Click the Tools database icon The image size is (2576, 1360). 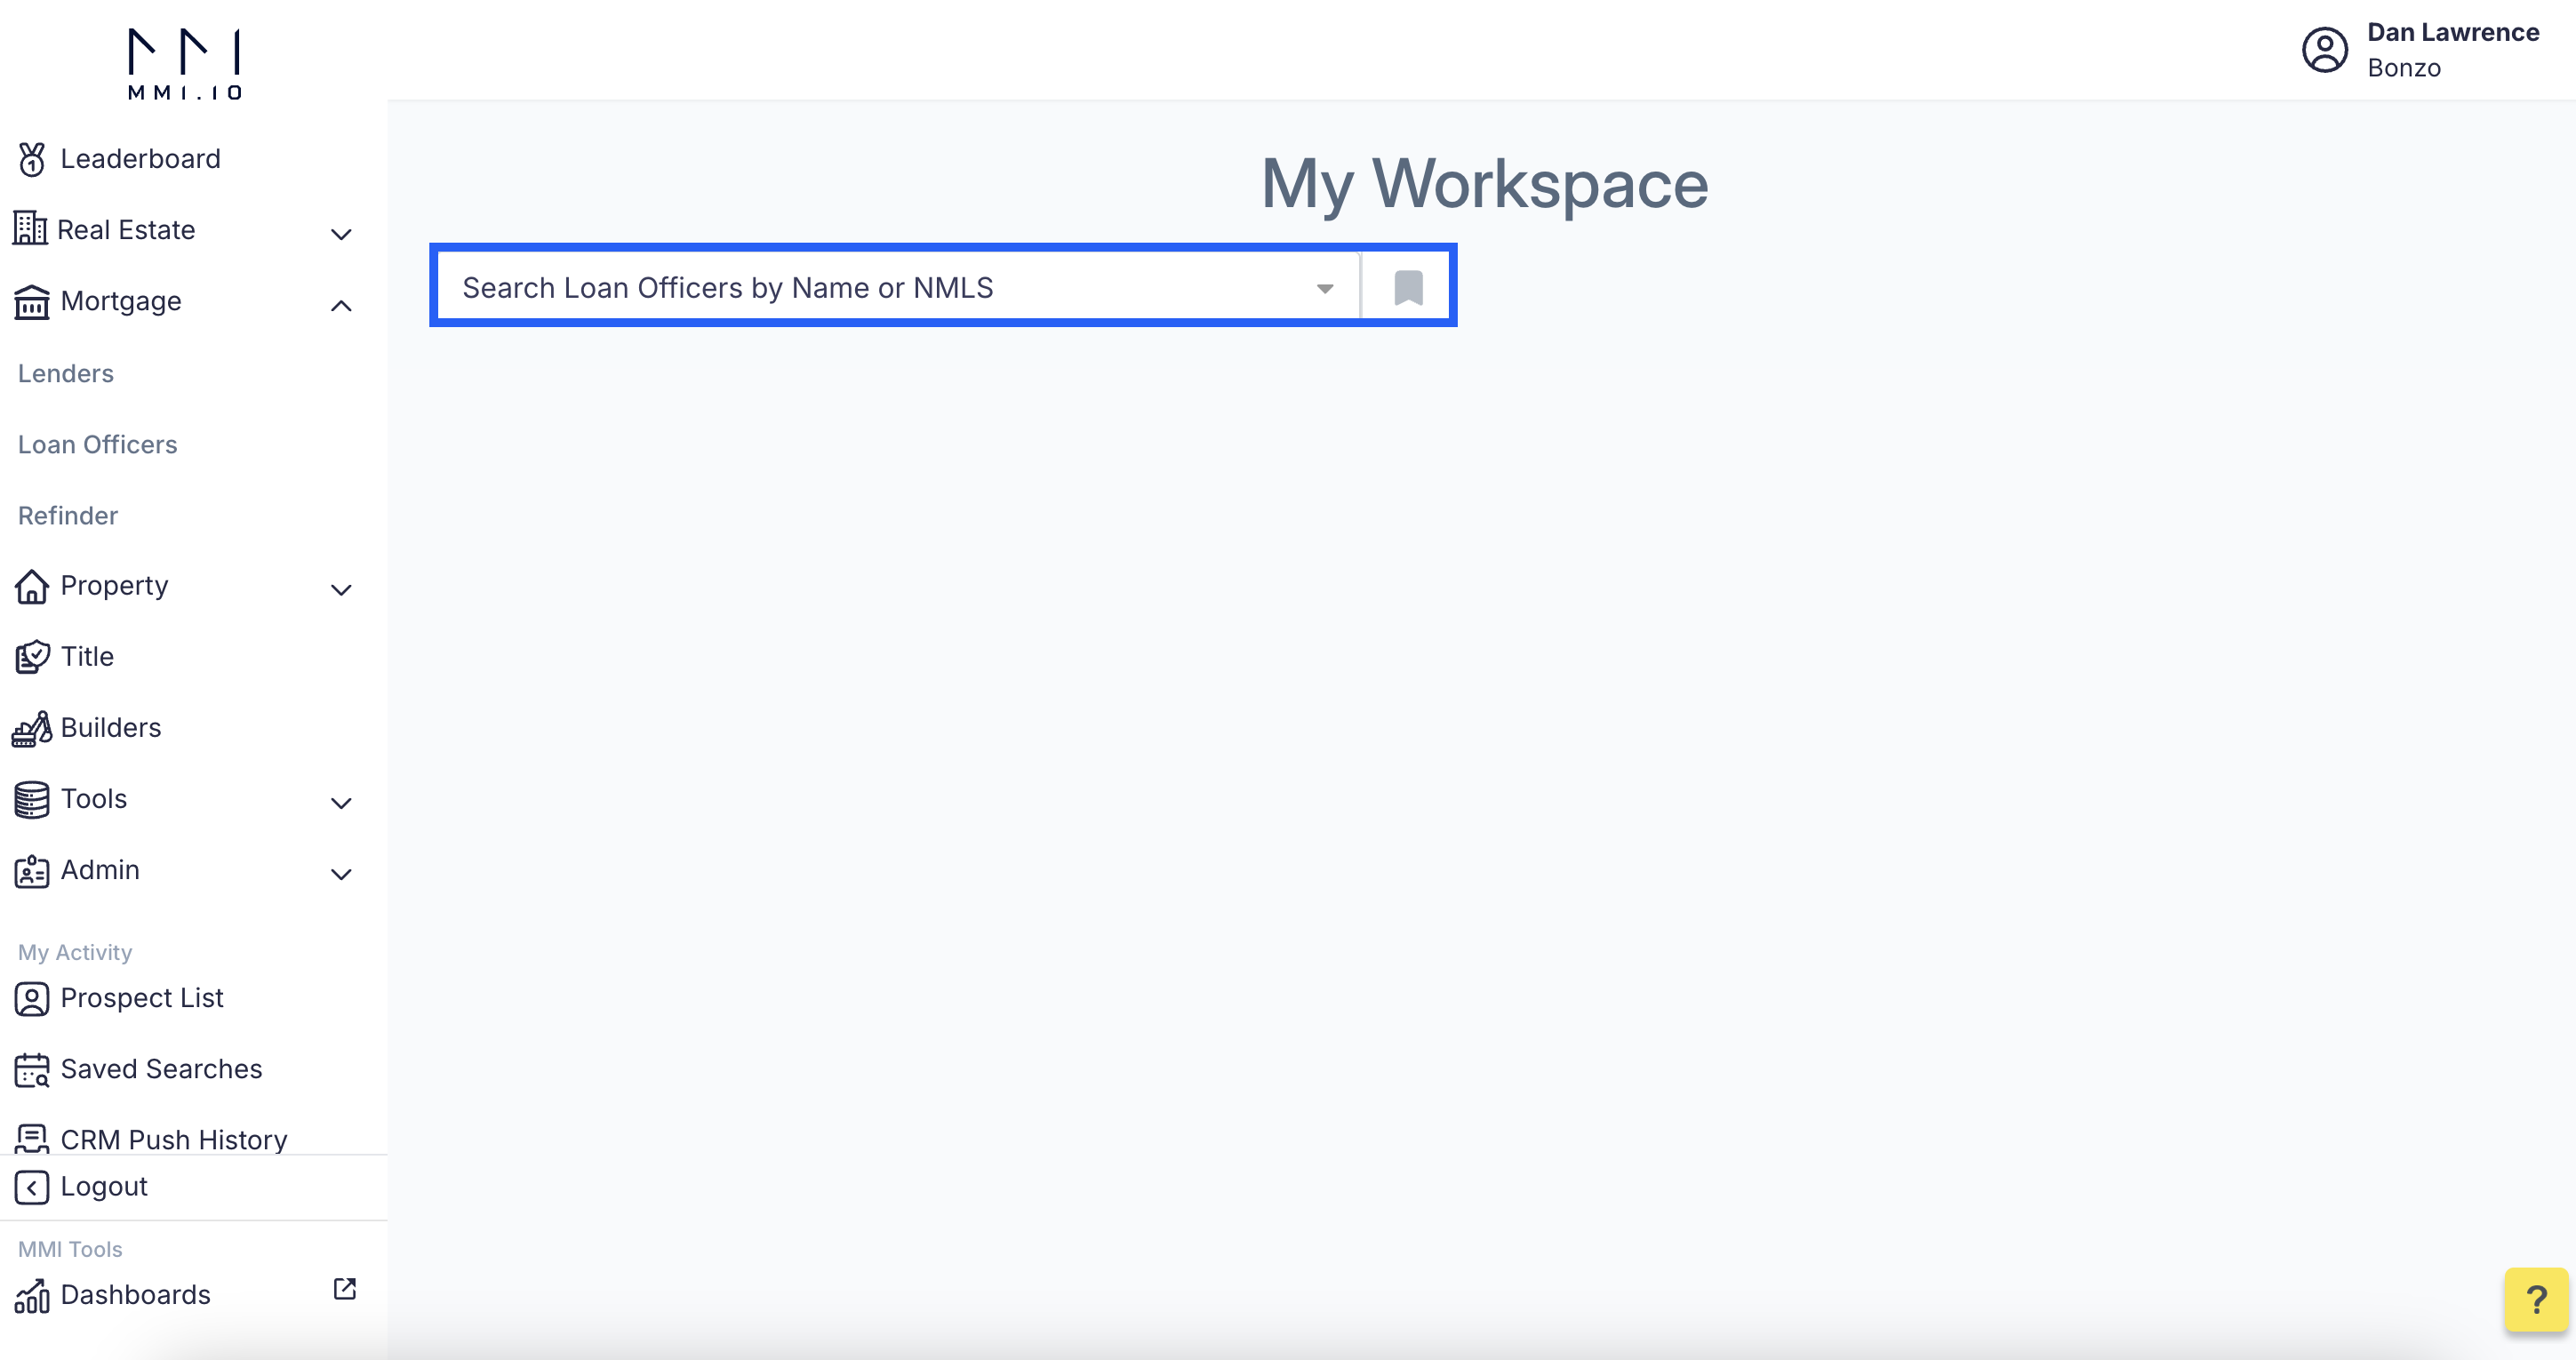point(32,800)
